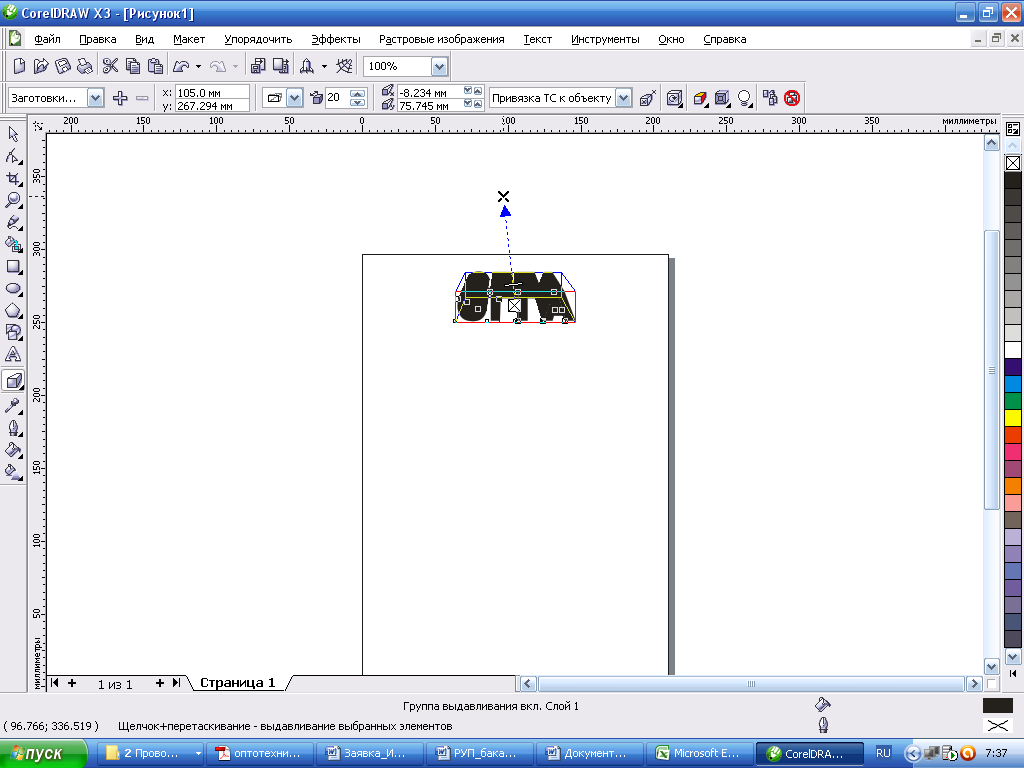
Task: Select the Crop tool
Action: [13, 178]
